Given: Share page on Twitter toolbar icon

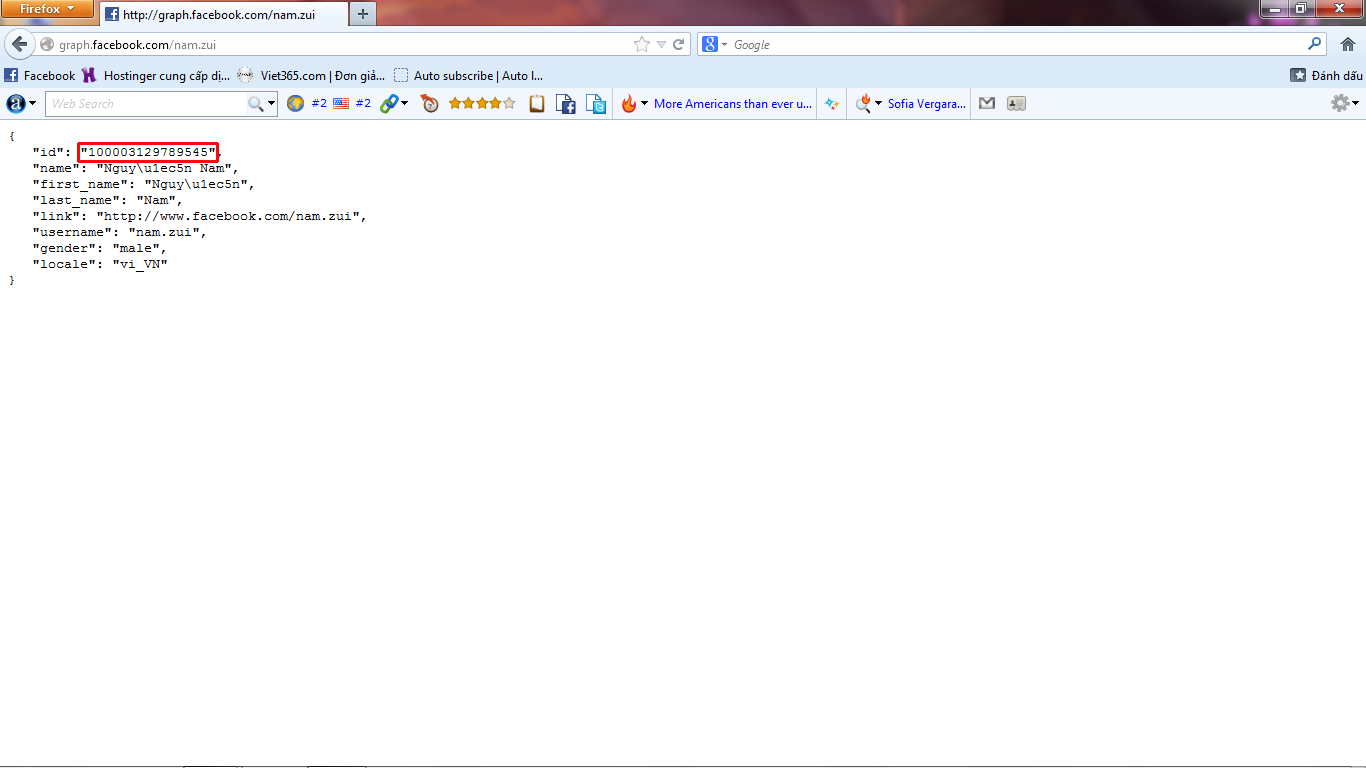Looking at the screenshot, I should (596, 103).
